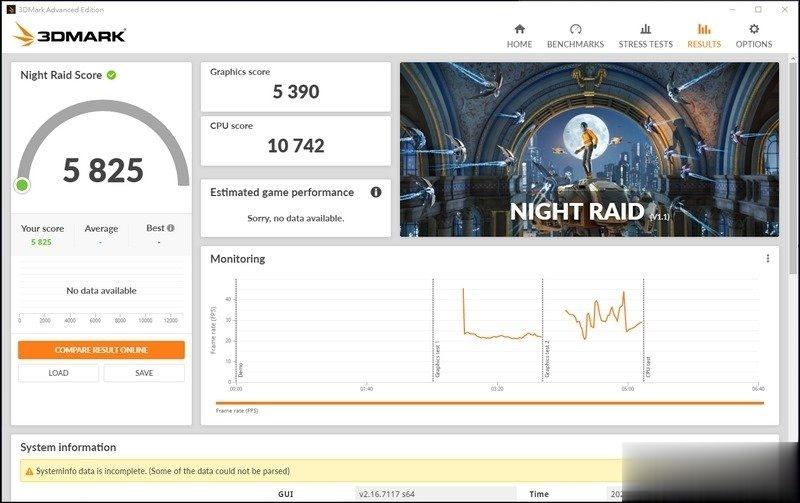Click COMPARE RESULT ONLINE button
The width and height of the screenshot is (800, 503).
tap(101, 350)
